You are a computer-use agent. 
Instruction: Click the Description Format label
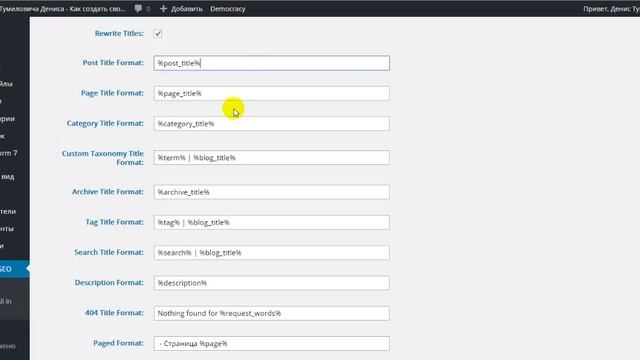point(109,282)
